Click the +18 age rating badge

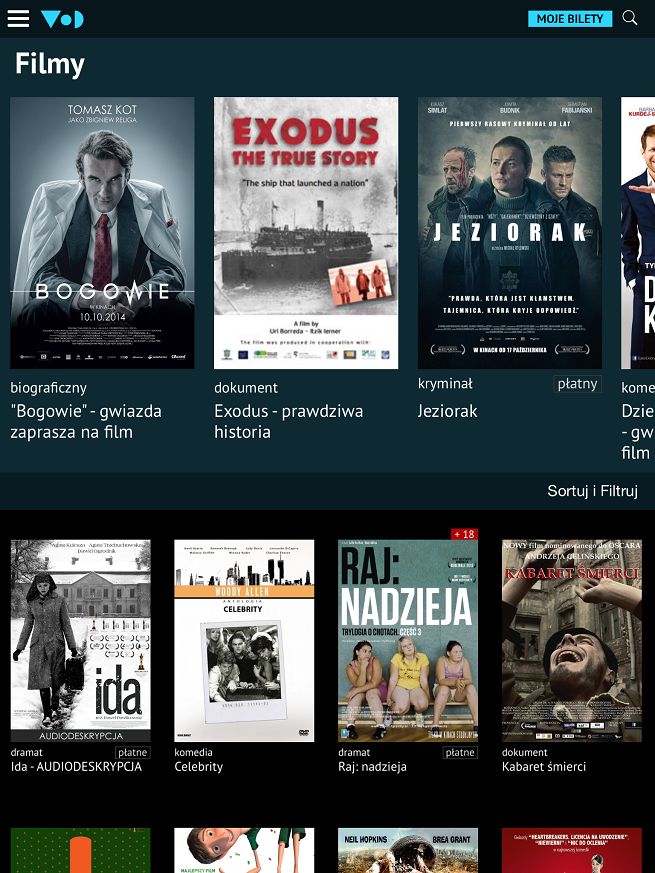coord(464,534)
